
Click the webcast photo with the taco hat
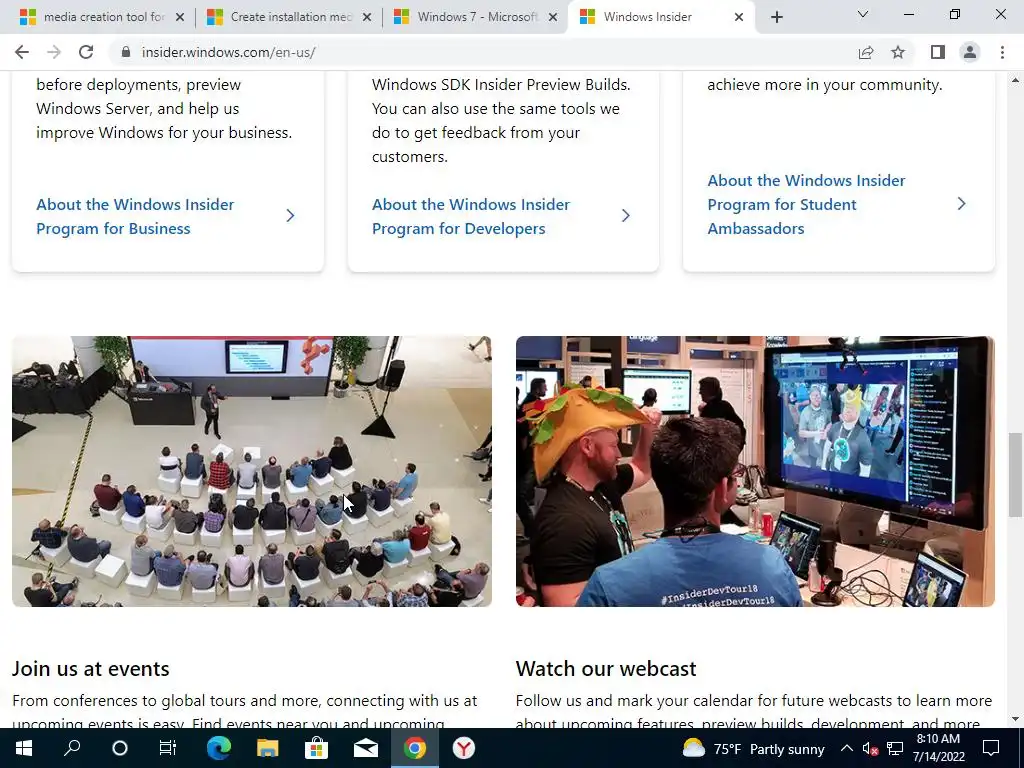click(x=755, y=472)
